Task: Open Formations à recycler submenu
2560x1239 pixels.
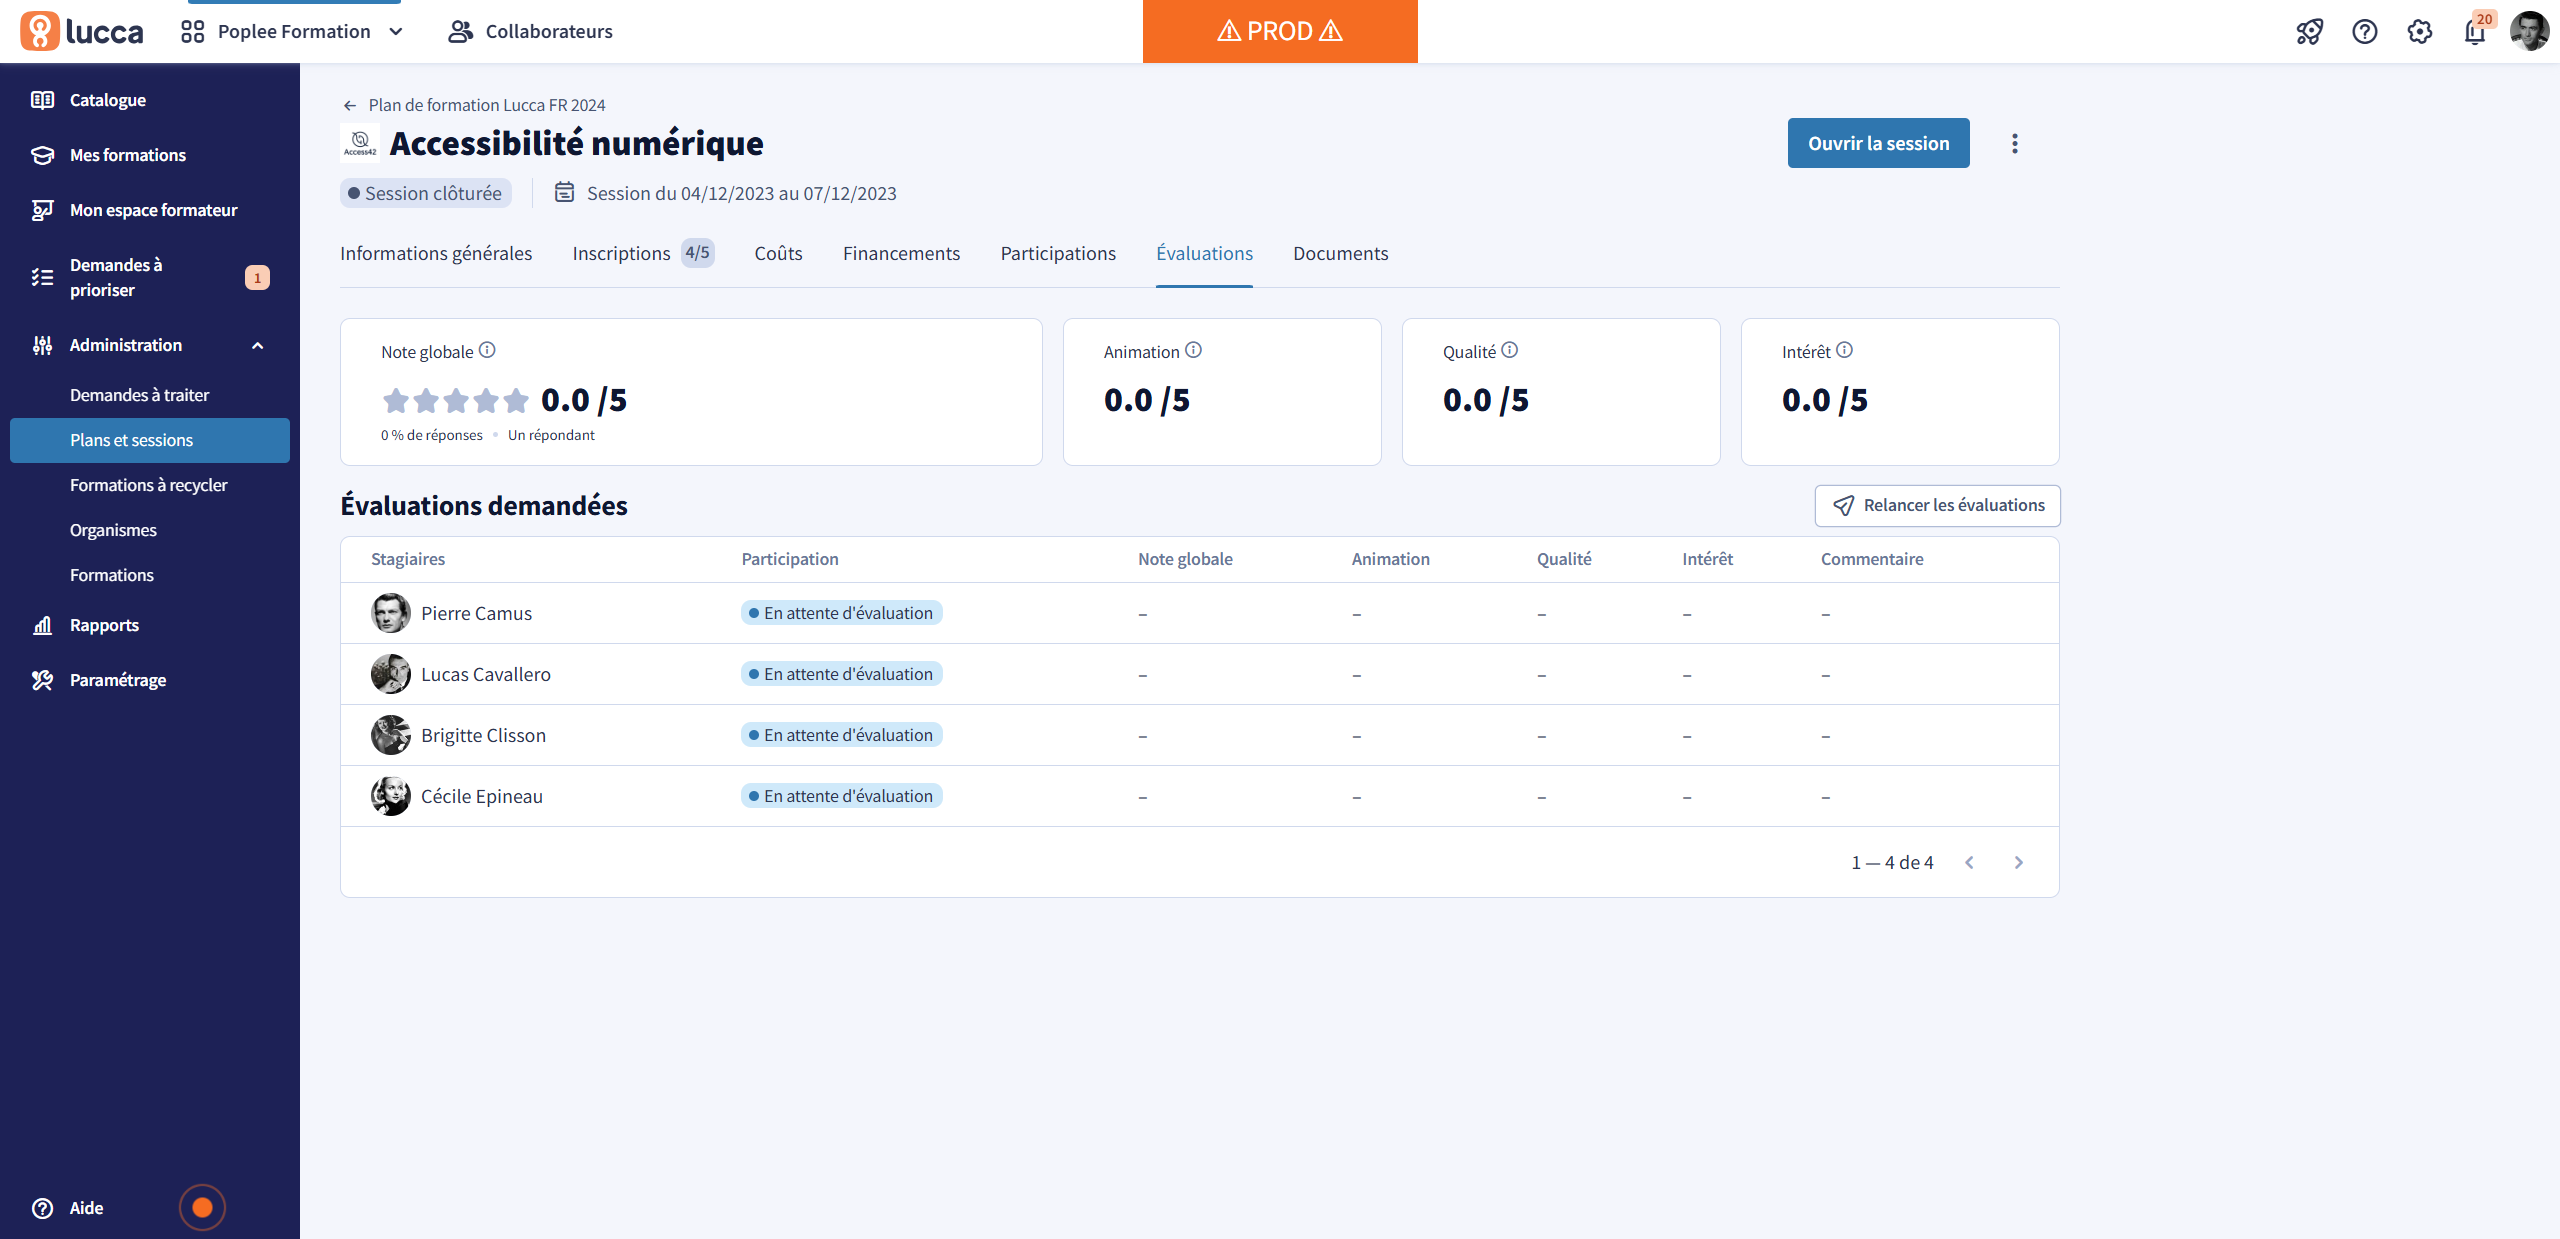Action: coord(150,485)
